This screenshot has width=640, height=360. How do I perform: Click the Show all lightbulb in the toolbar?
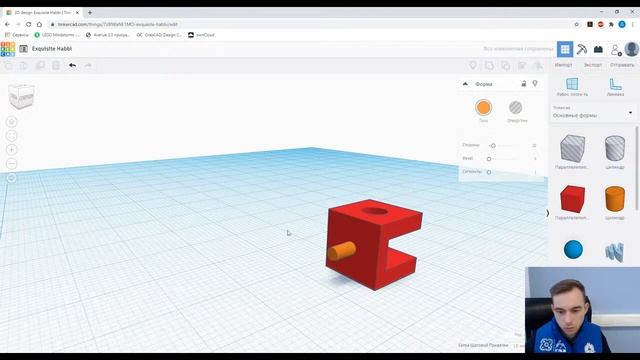coord(473,65)
